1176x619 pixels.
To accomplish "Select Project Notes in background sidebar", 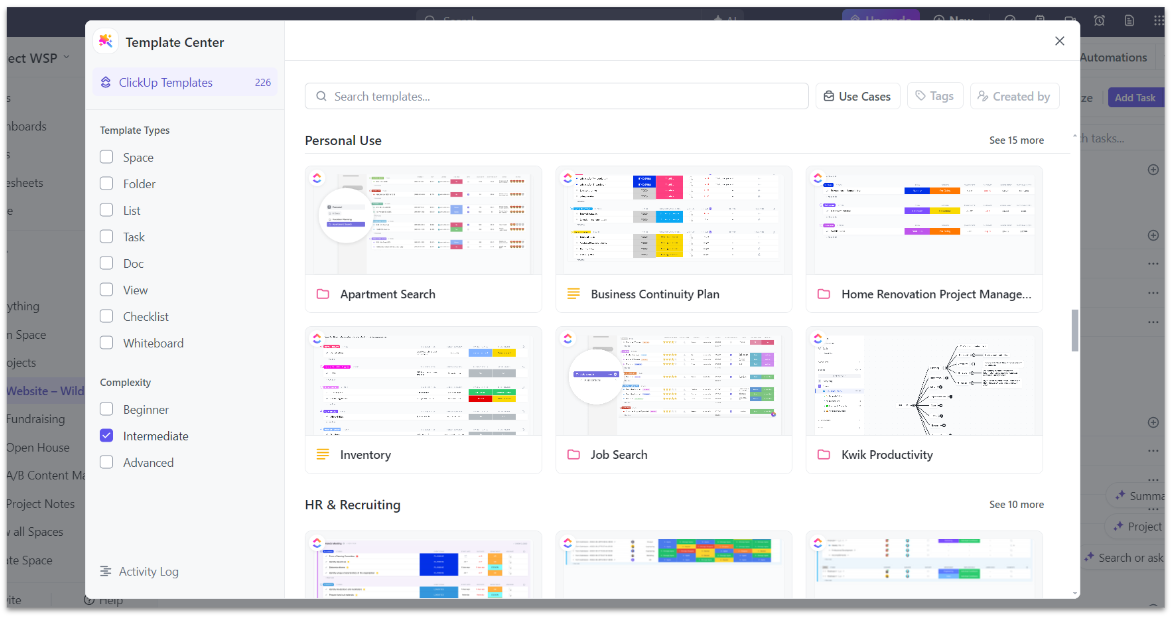I will 40,504.
